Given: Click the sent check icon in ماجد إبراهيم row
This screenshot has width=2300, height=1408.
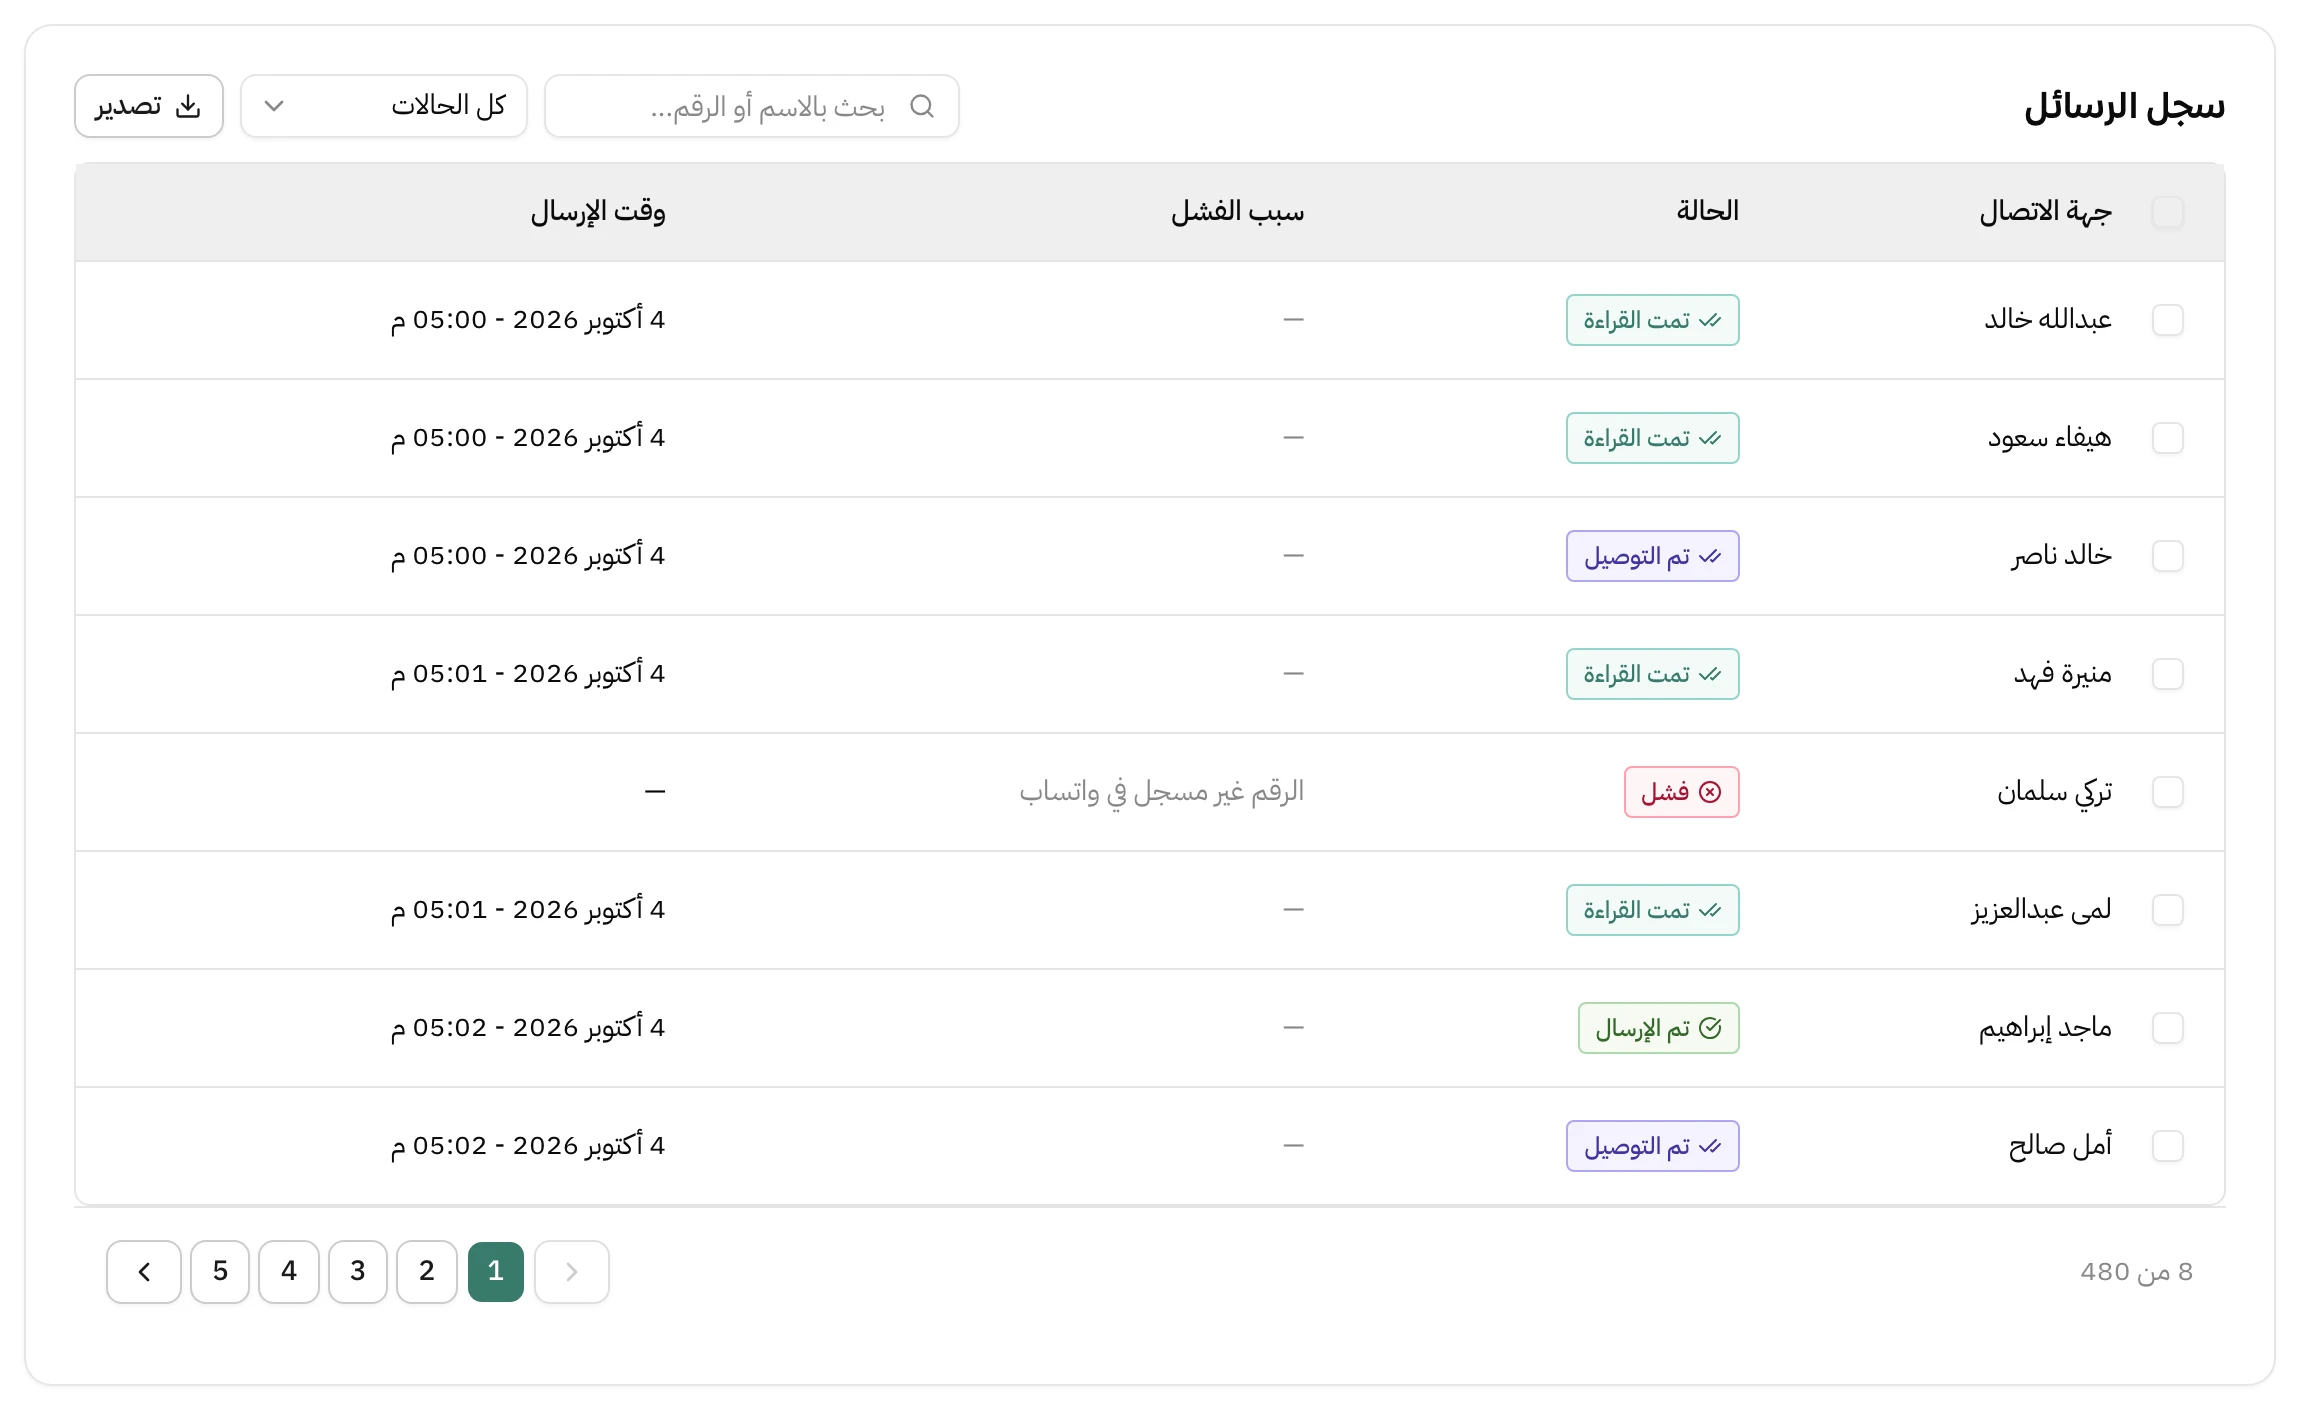Looking at the screenshot, I should 1711,1028.
